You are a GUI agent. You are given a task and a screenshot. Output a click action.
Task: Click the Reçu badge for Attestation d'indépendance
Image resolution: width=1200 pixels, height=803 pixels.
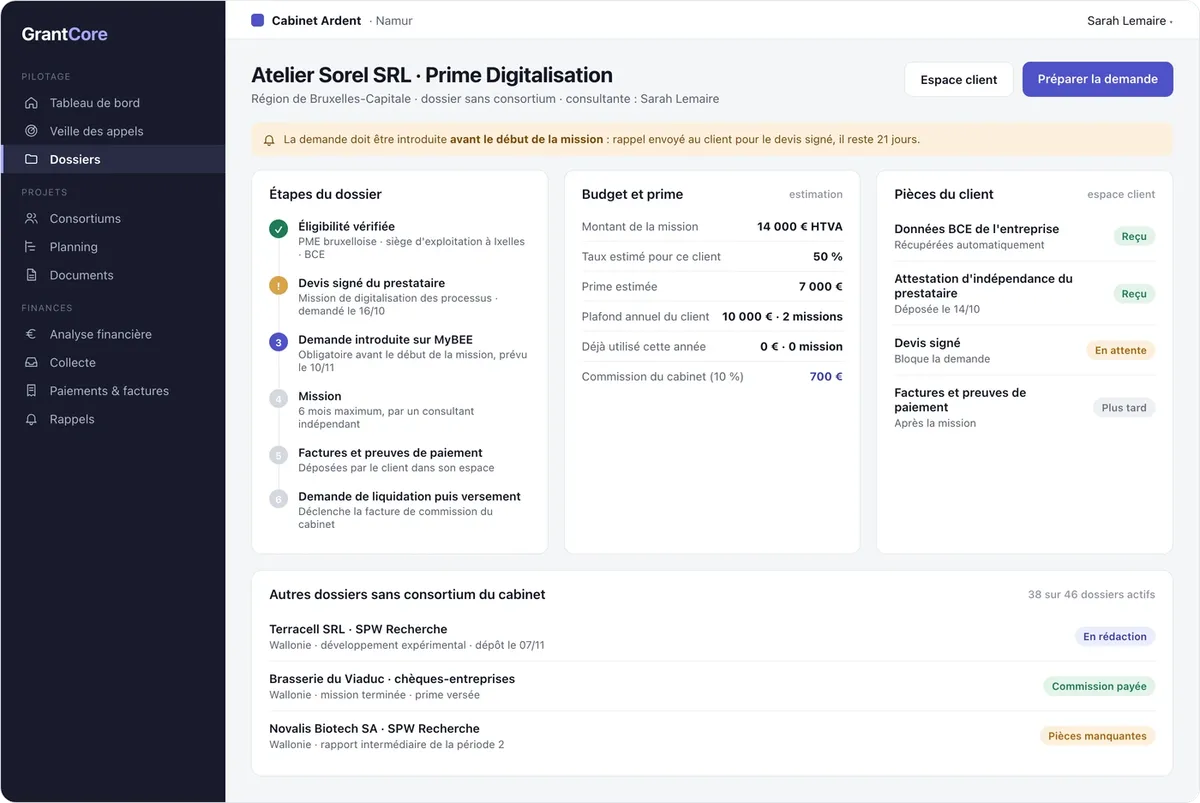click(1134, 294)
